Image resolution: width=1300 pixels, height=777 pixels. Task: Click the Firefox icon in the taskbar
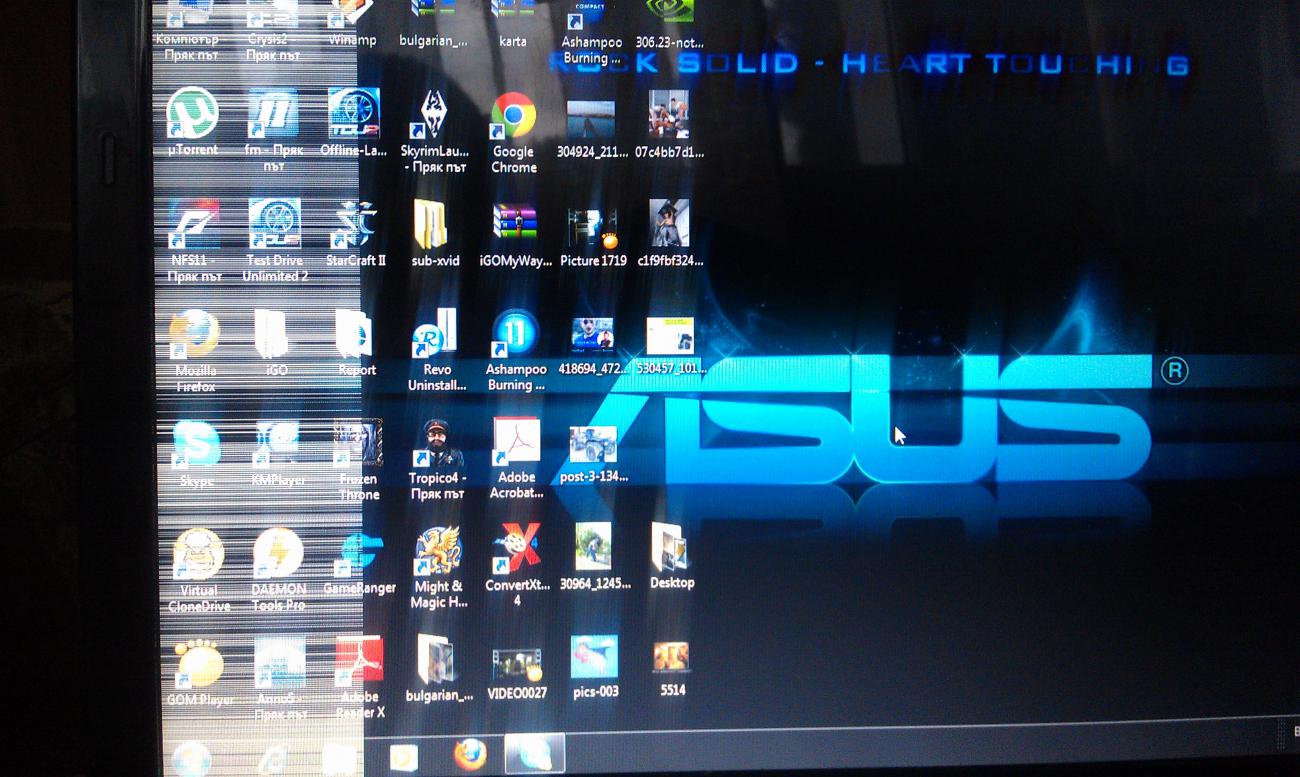pyautogui.click(x=469, y=755)
